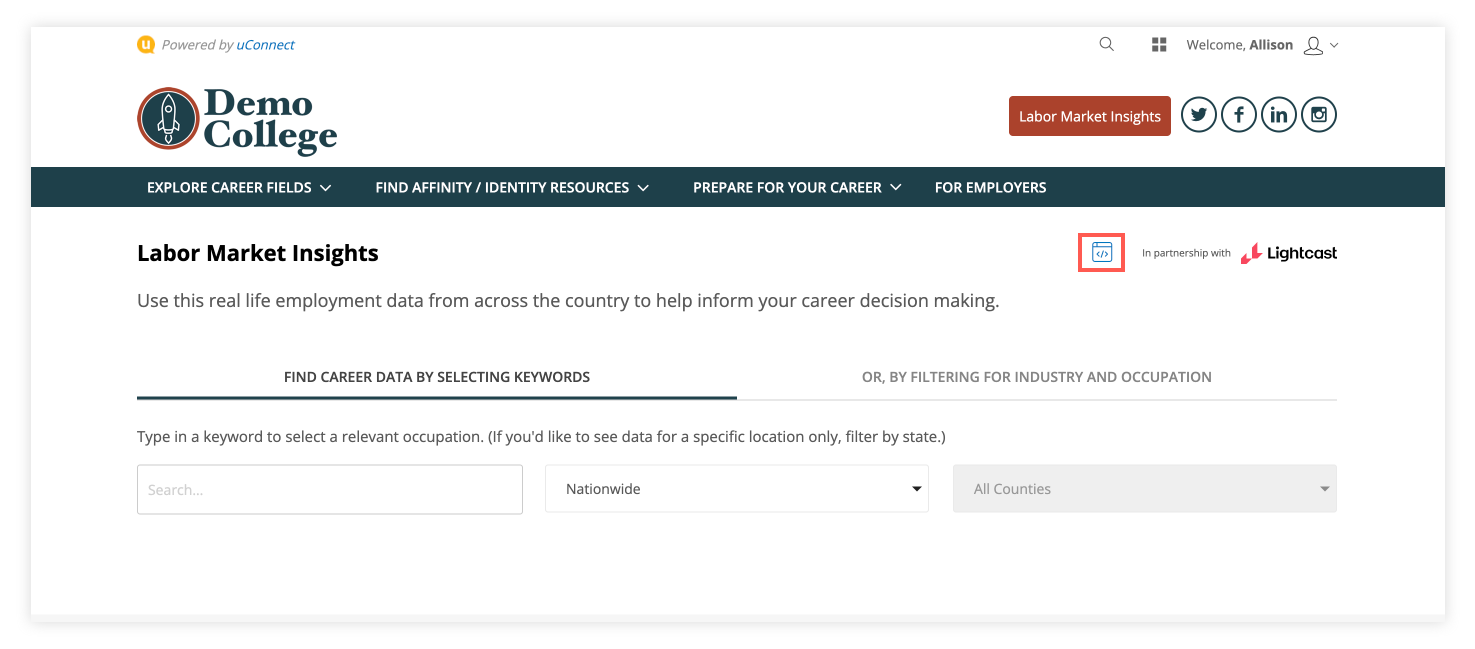Open the Instagram social icon
1475x649 pixels.
pyautogui.click(x=1319, y=116)
